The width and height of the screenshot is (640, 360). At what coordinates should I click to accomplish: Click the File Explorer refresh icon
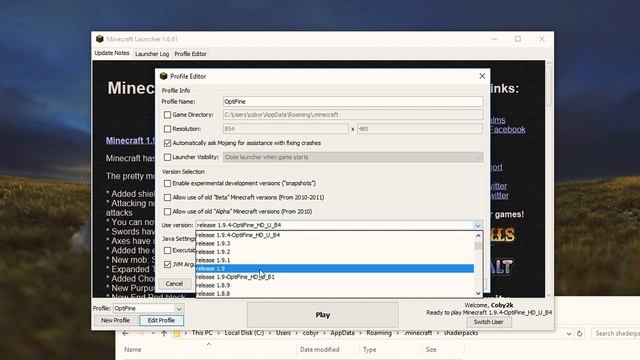click(580, 333)
